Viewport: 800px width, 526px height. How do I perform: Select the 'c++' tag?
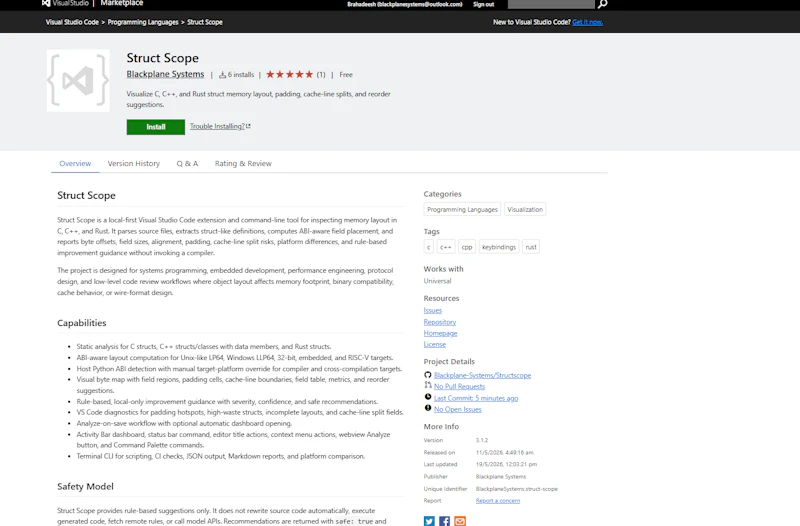click(446, 247)
